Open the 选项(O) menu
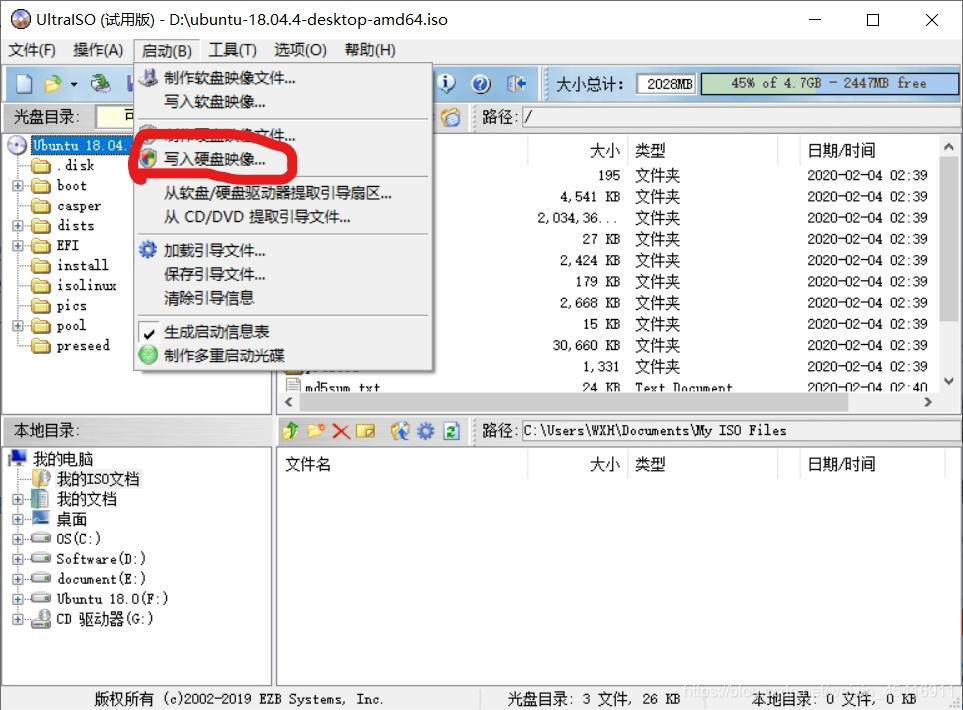 coord(300,50)
